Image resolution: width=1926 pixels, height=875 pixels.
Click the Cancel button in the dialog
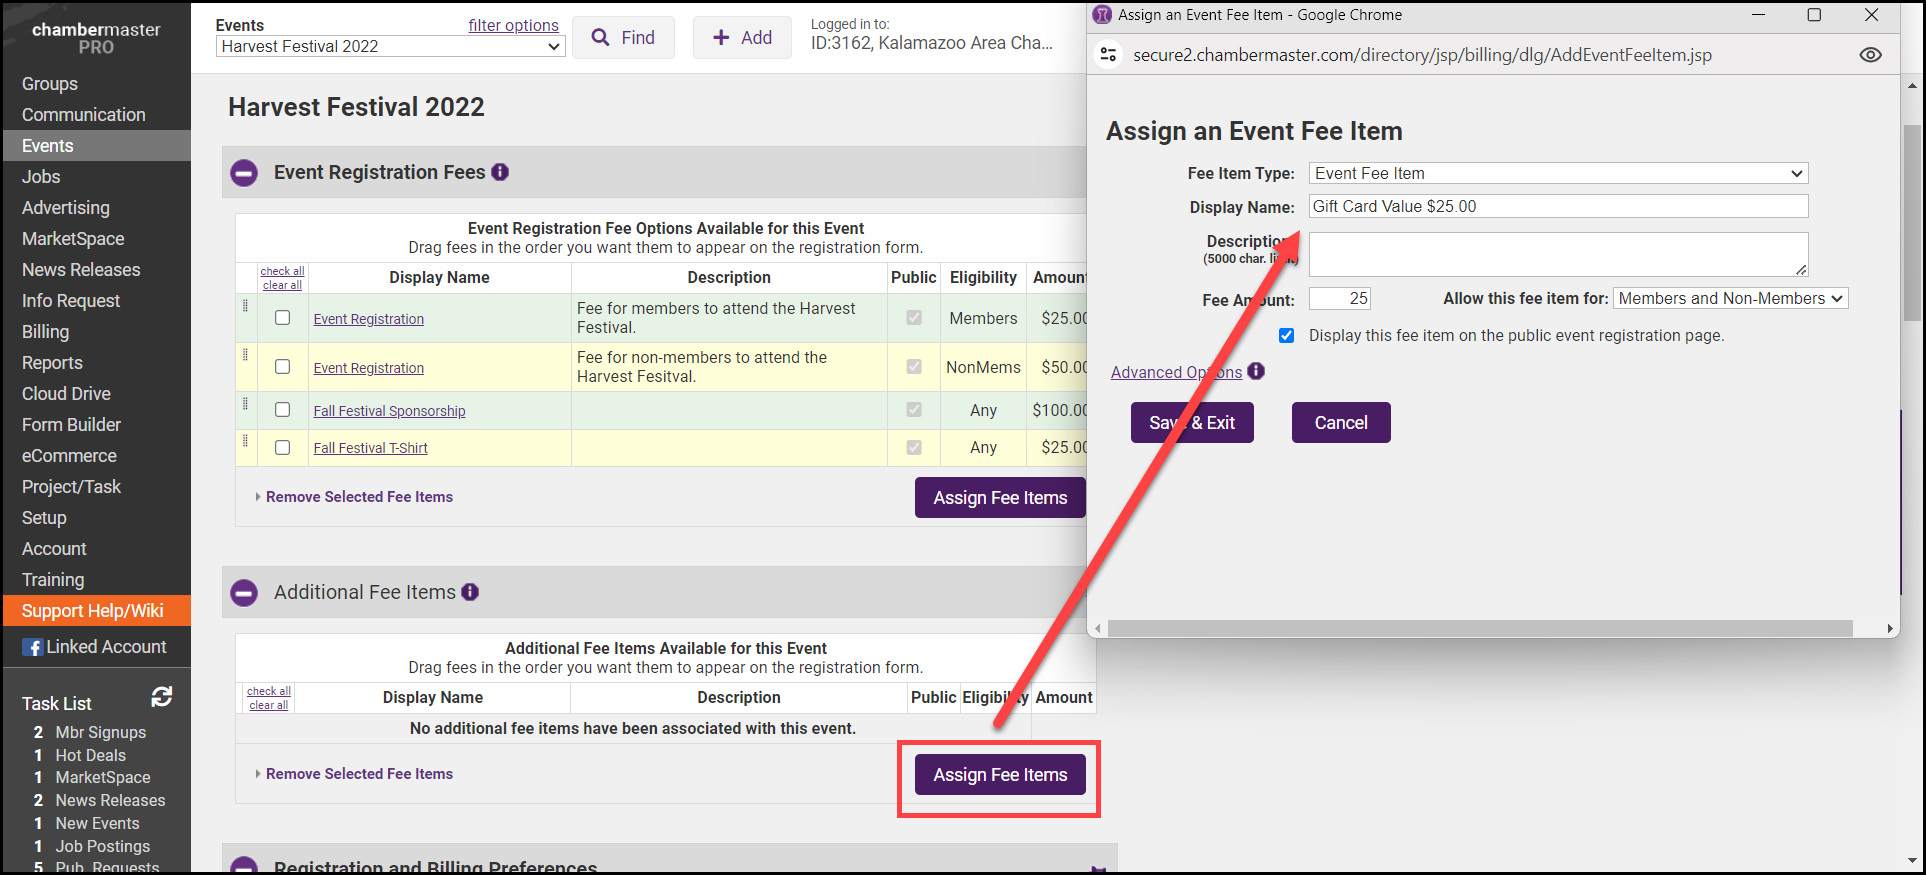1340,423
